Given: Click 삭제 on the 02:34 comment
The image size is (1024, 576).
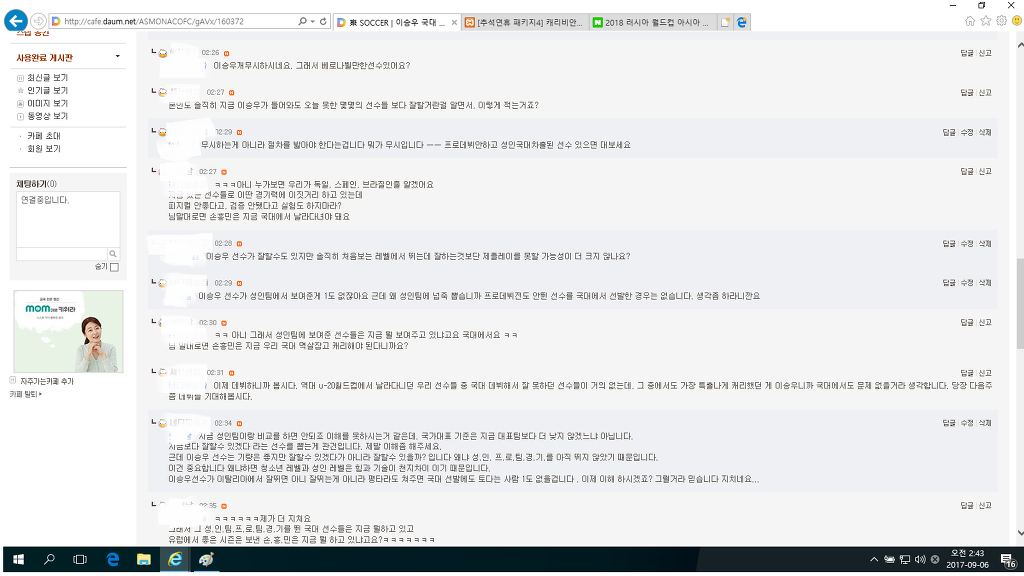Looking at the screenshot, I should pyautogui.click(x=985, y=423).
